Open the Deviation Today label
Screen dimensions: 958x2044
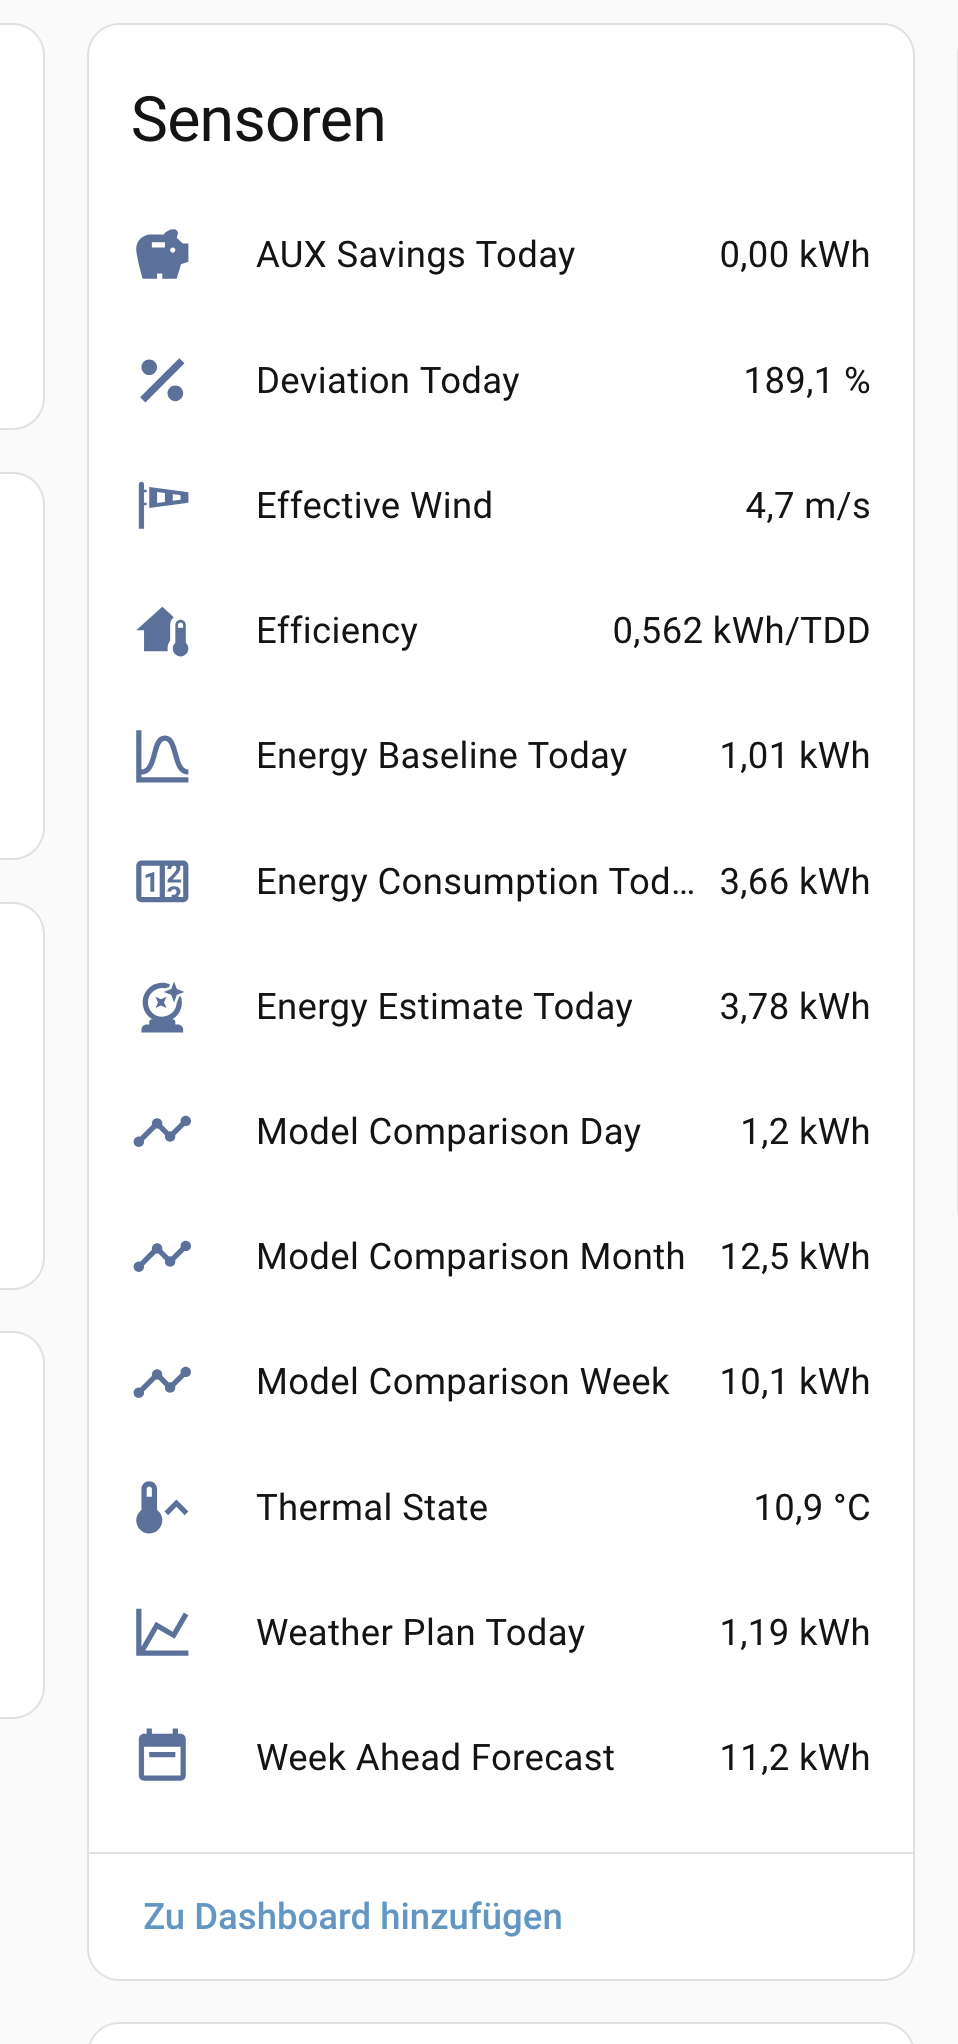pos(388,381)
